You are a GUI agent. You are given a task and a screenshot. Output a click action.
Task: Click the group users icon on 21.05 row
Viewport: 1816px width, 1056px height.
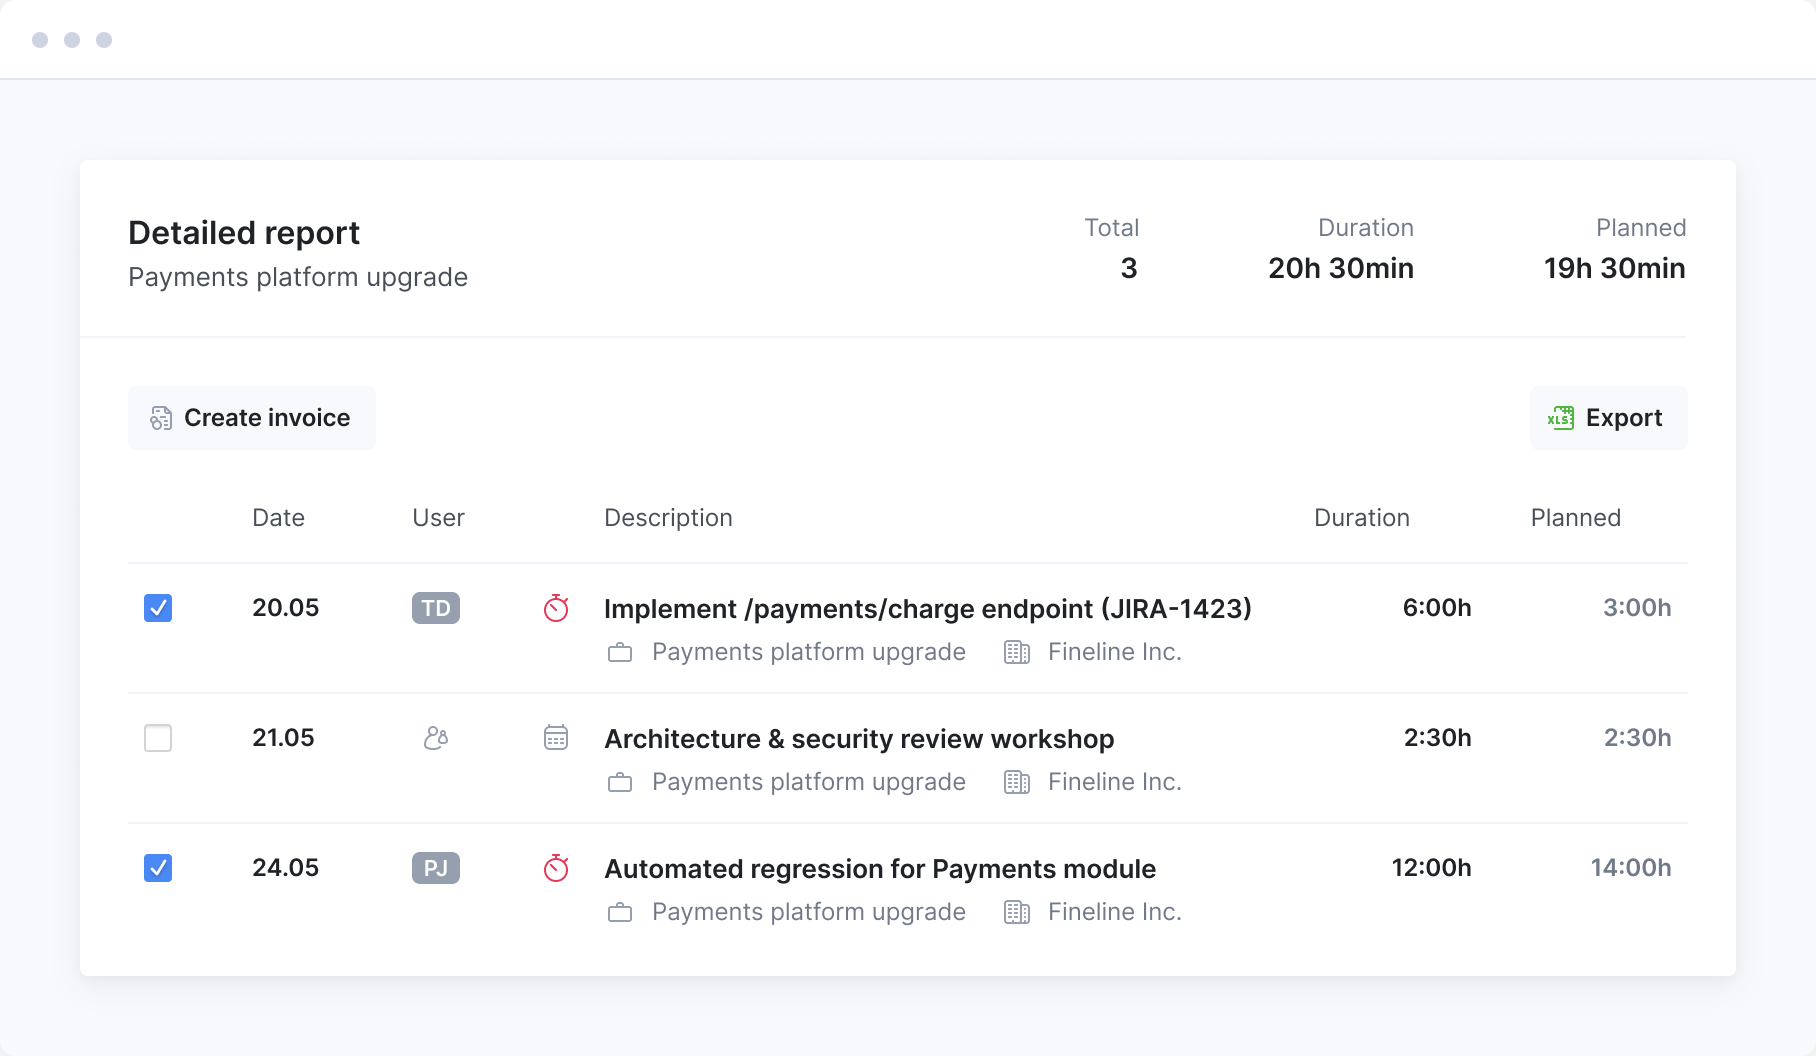pyautogui.click(x=436, y=738)
